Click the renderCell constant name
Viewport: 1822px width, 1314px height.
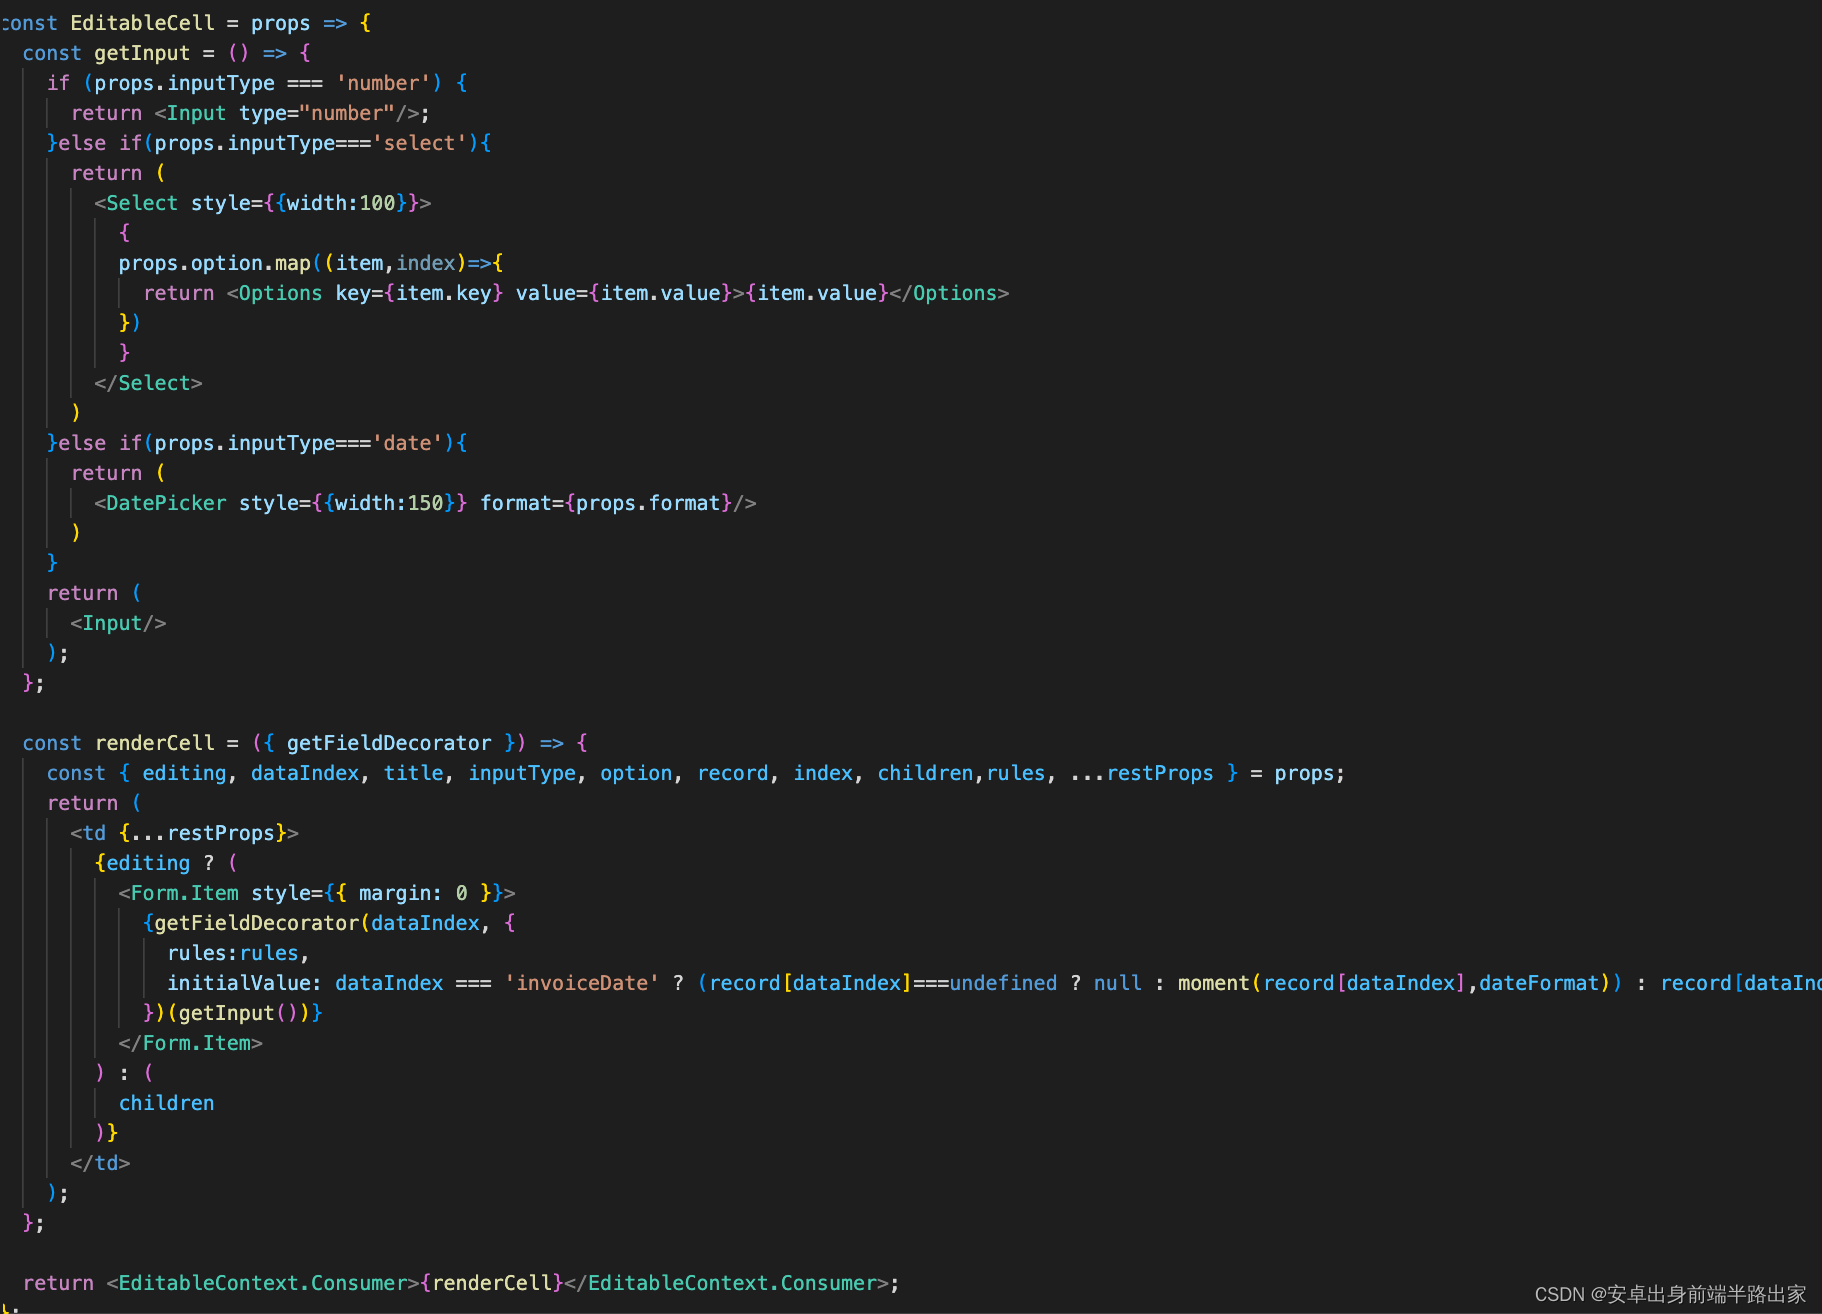154,743
